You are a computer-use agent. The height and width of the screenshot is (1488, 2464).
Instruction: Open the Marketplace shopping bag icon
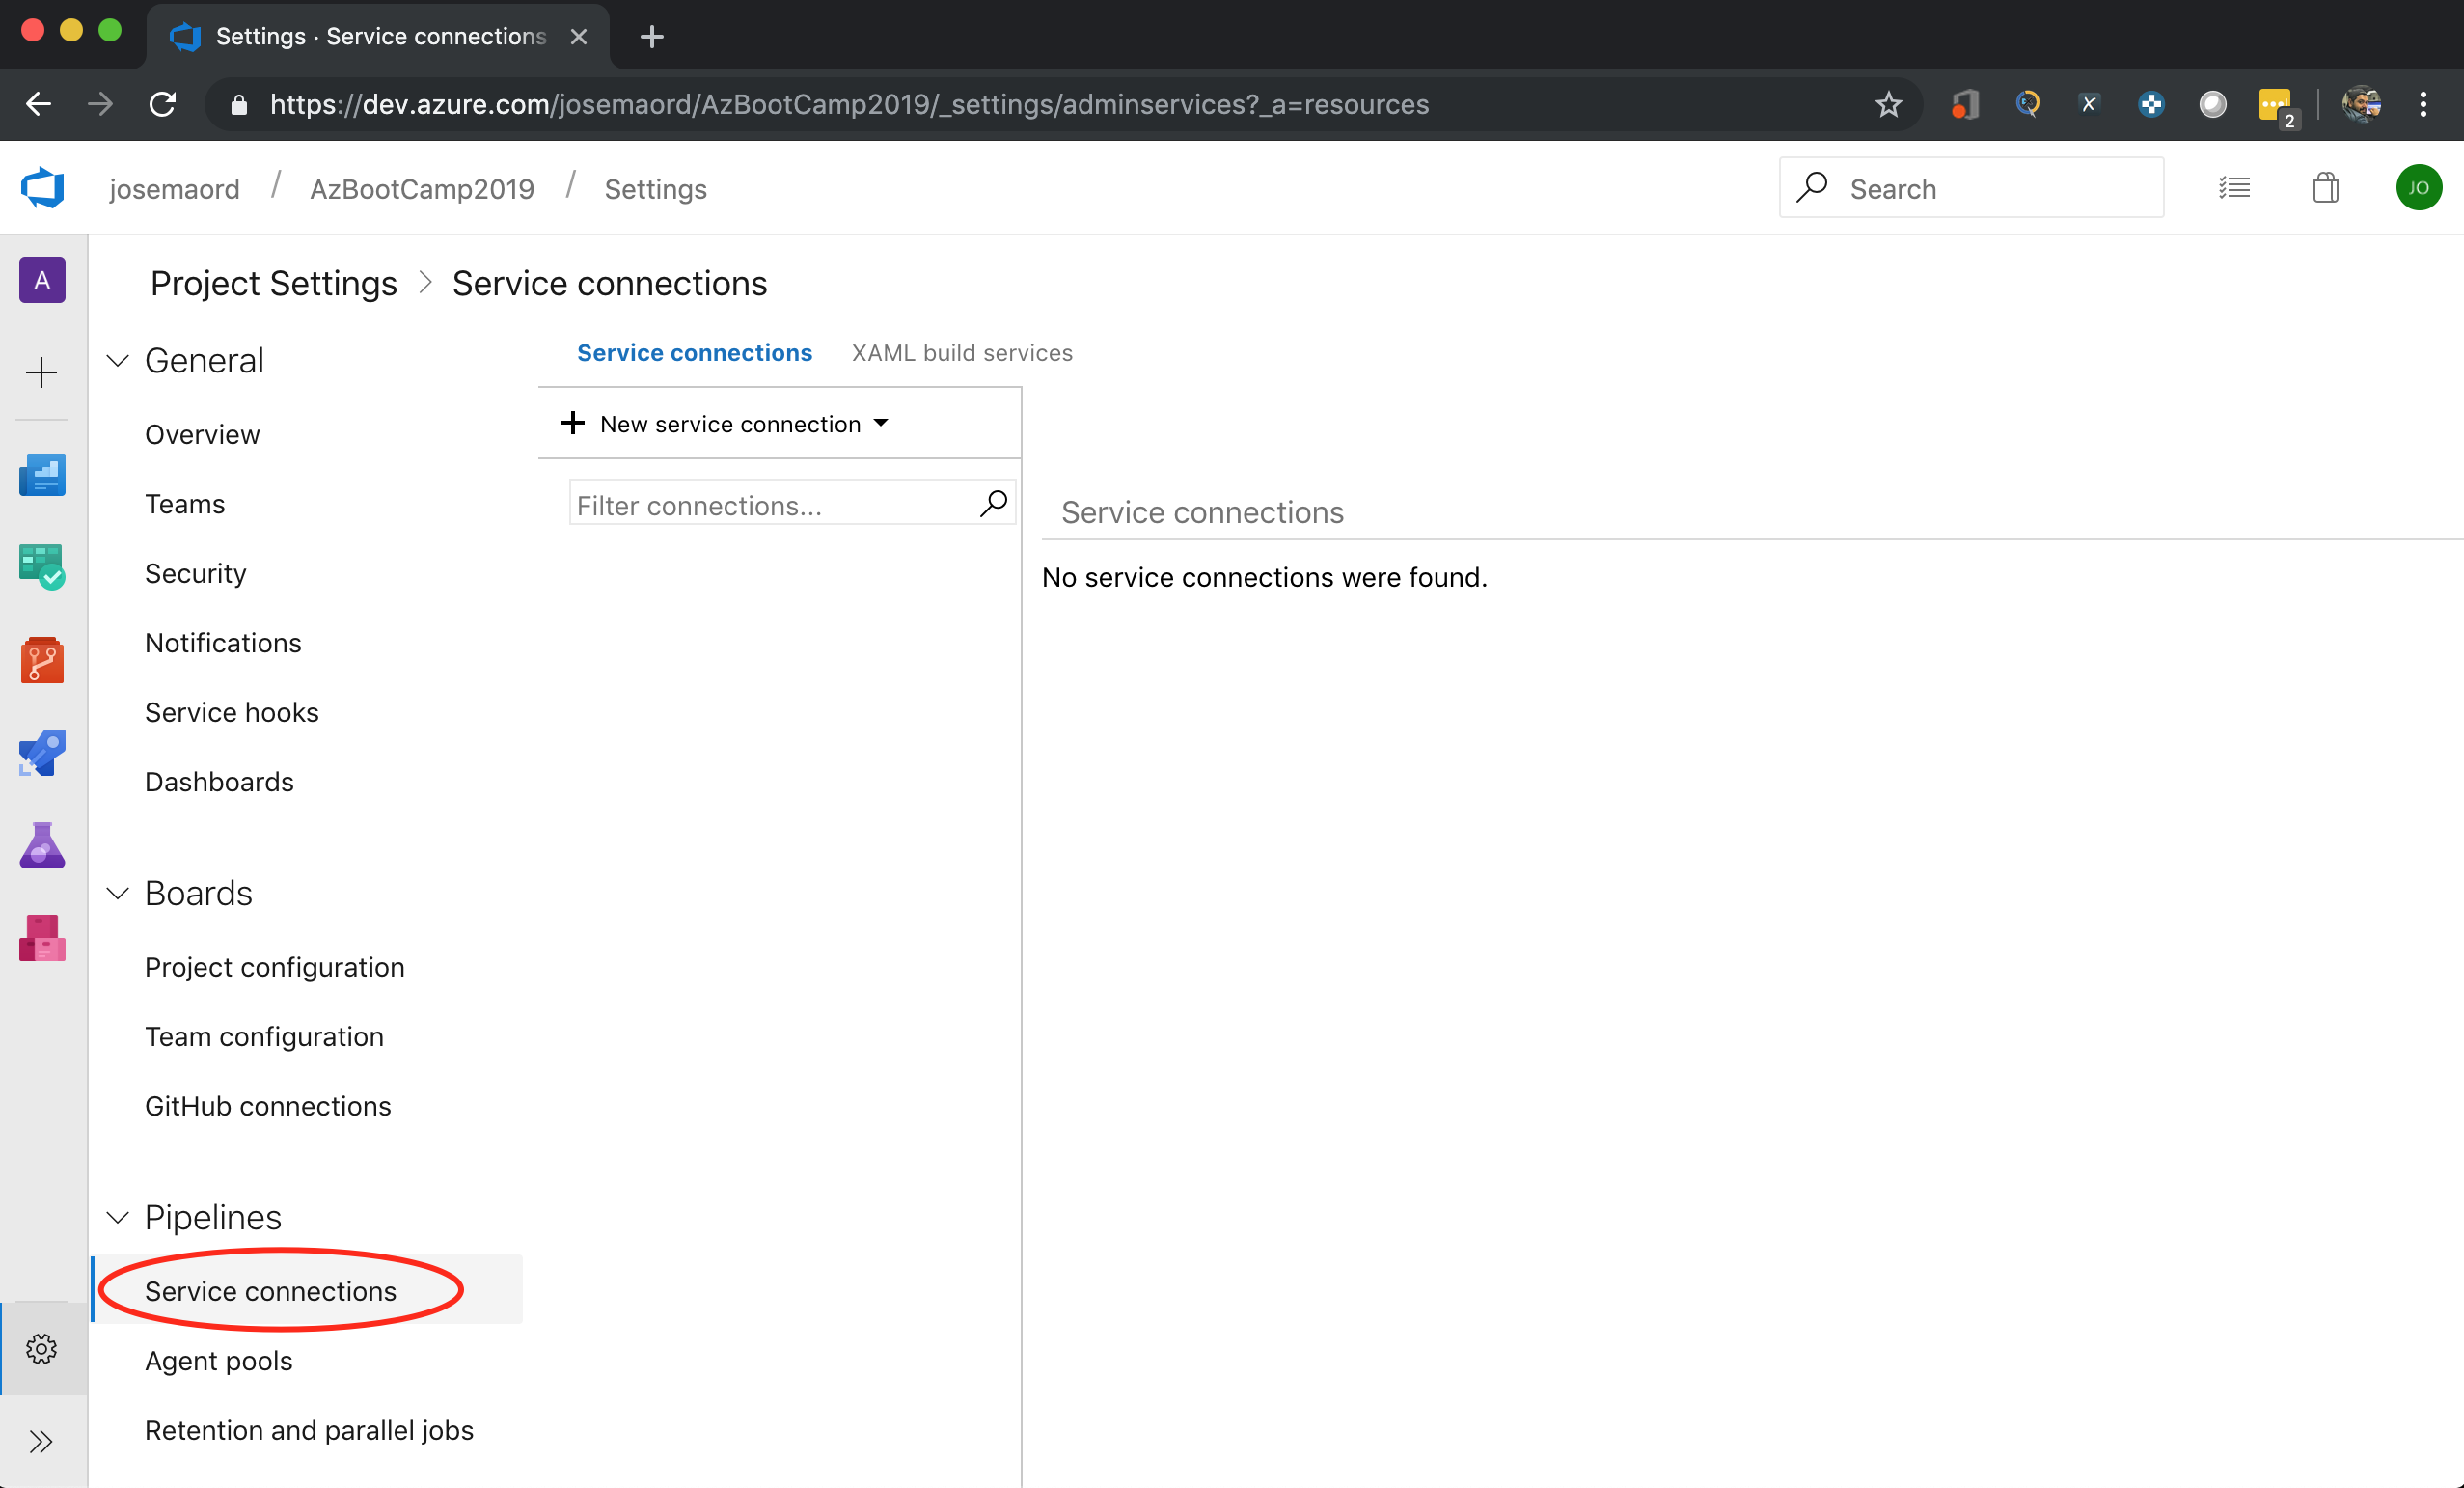point(2325,188)
